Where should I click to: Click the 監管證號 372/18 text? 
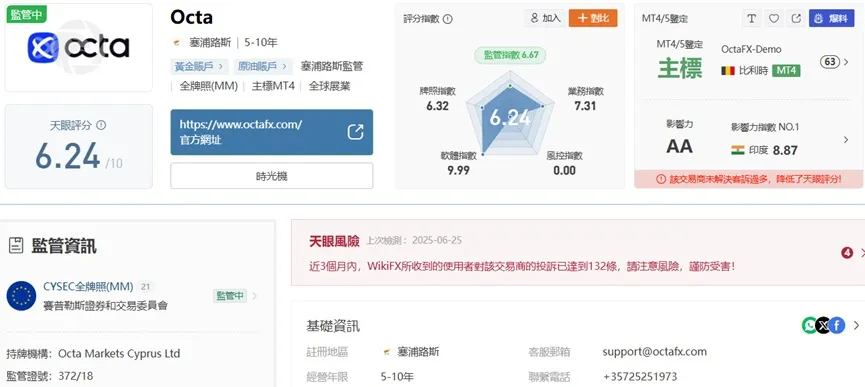[50, 377]
